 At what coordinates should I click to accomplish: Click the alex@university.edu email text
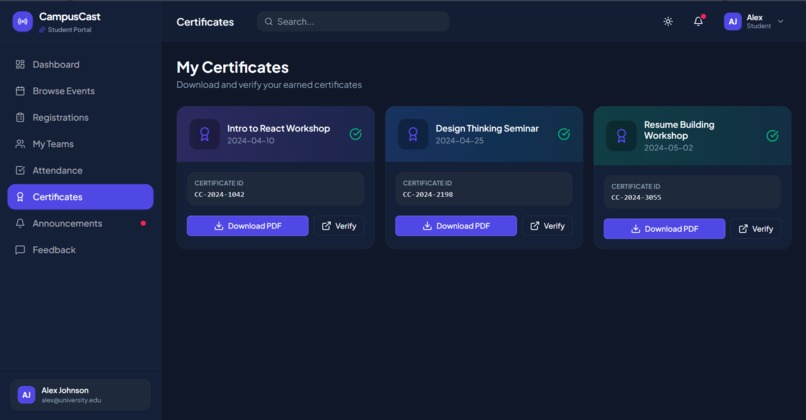point(71,400)
